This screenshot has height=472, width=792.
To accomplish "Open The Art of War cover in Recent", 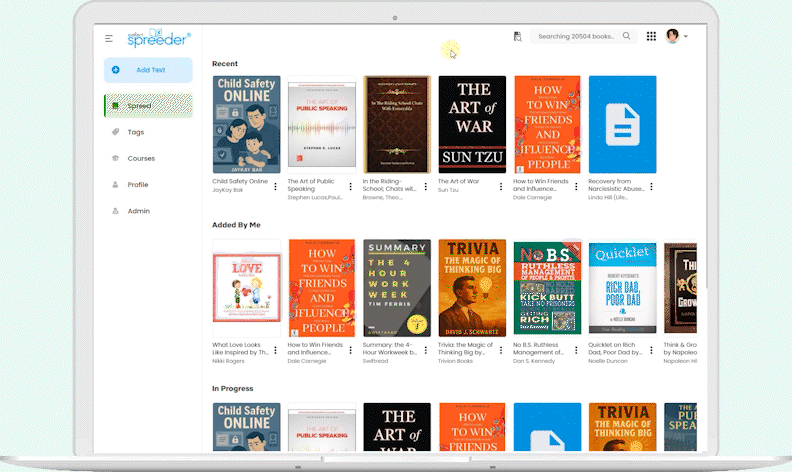I will 472,124.
